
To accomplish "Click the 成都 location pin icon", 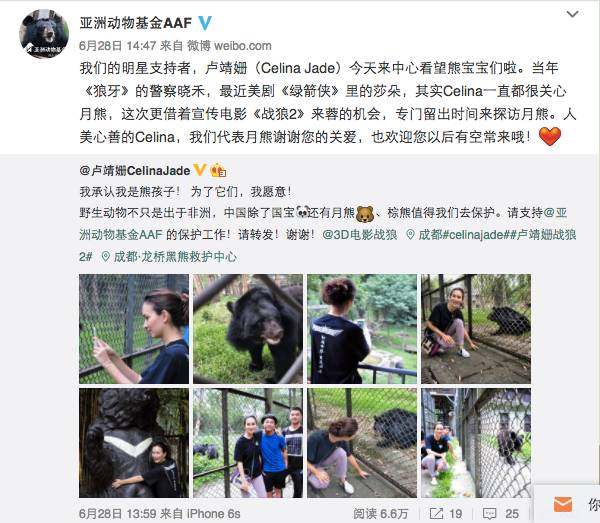I will (x=410, y=235).
